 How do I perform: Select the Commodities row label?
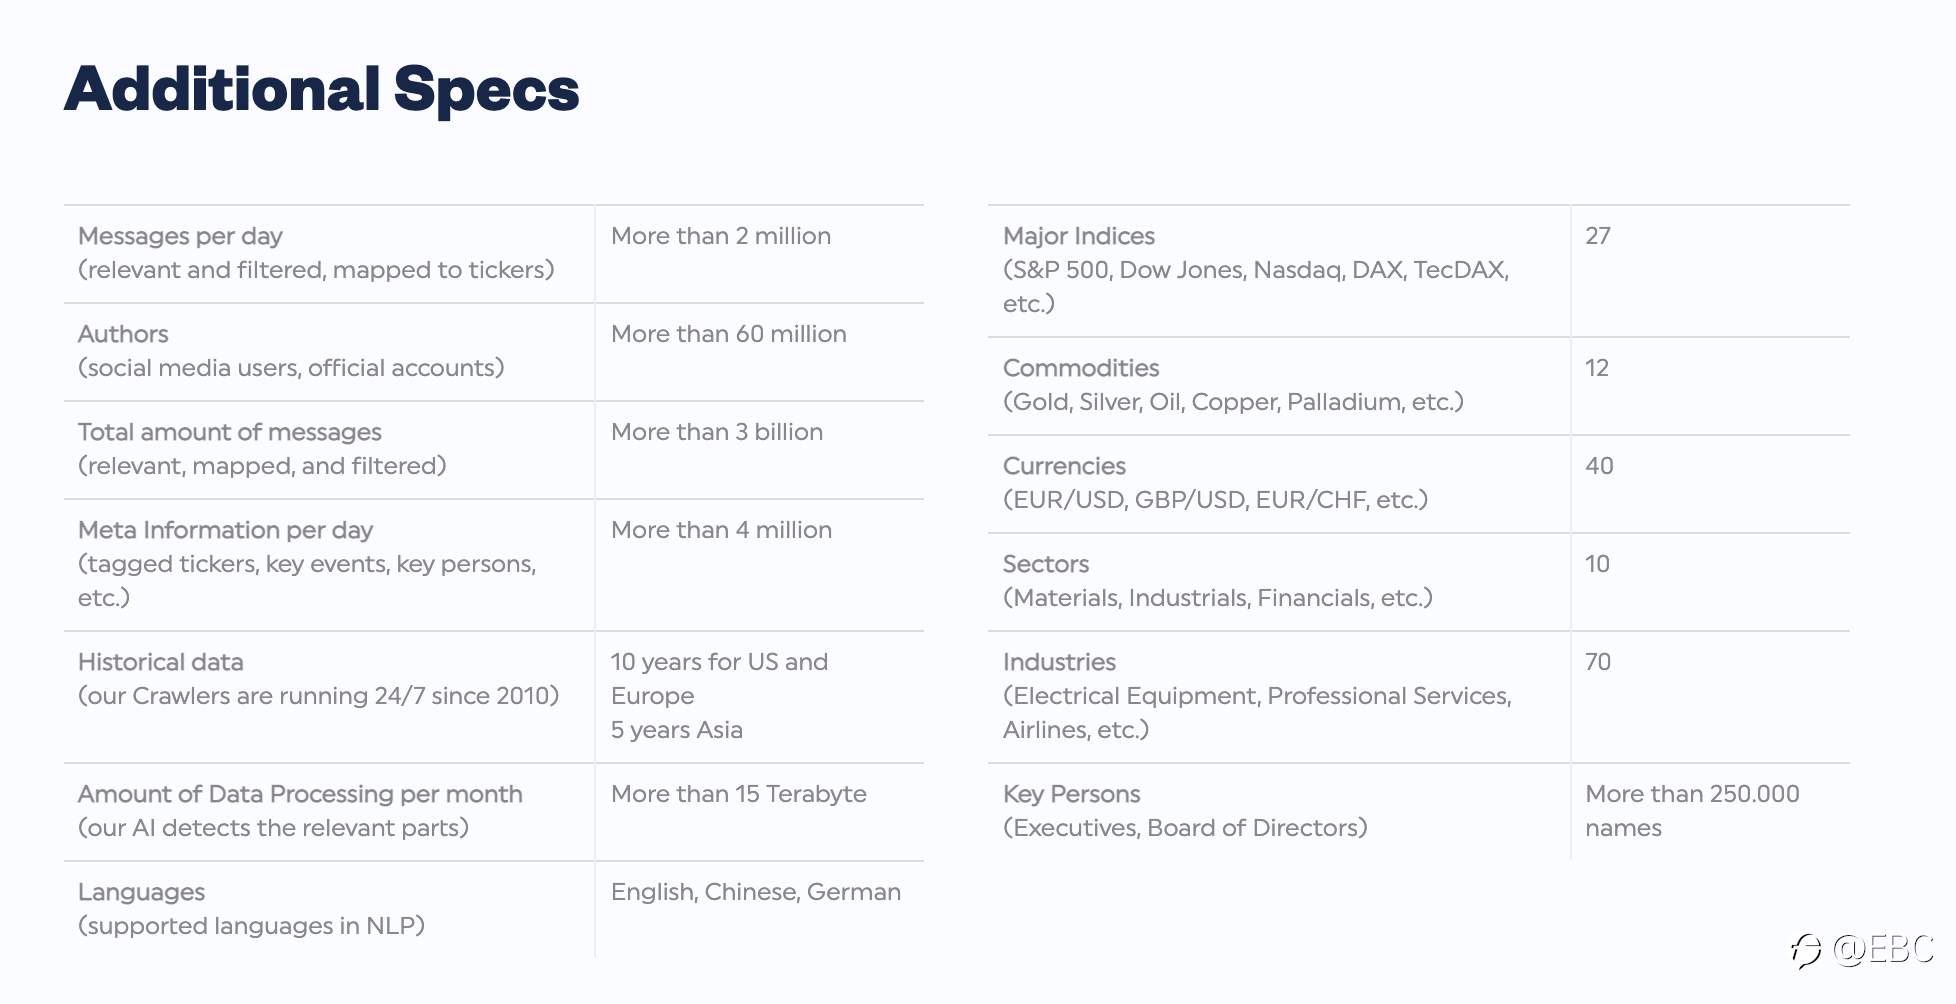[x=1081, y=368]
